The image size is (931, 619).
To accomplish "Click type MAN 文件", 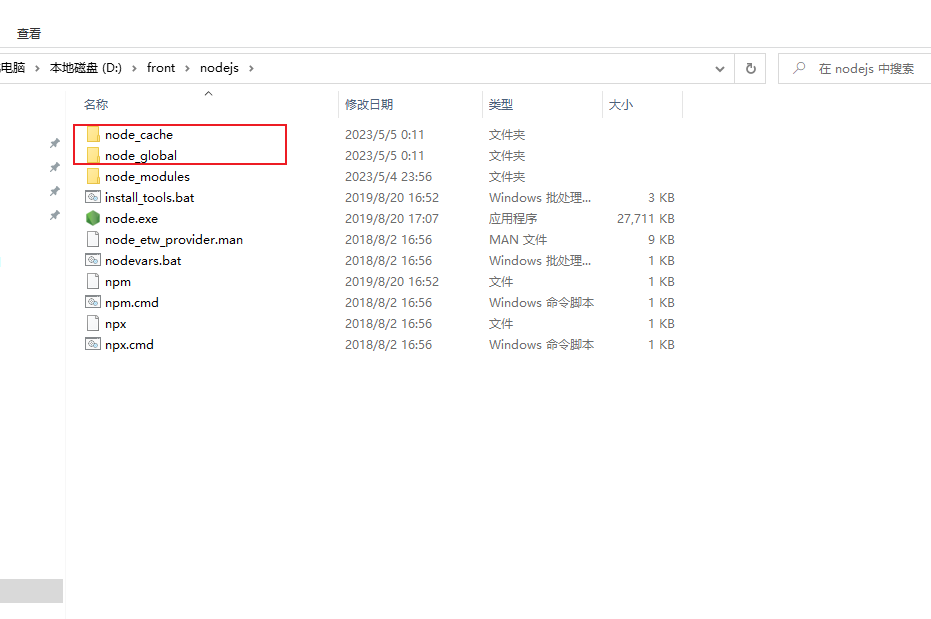I will [518, 240].
